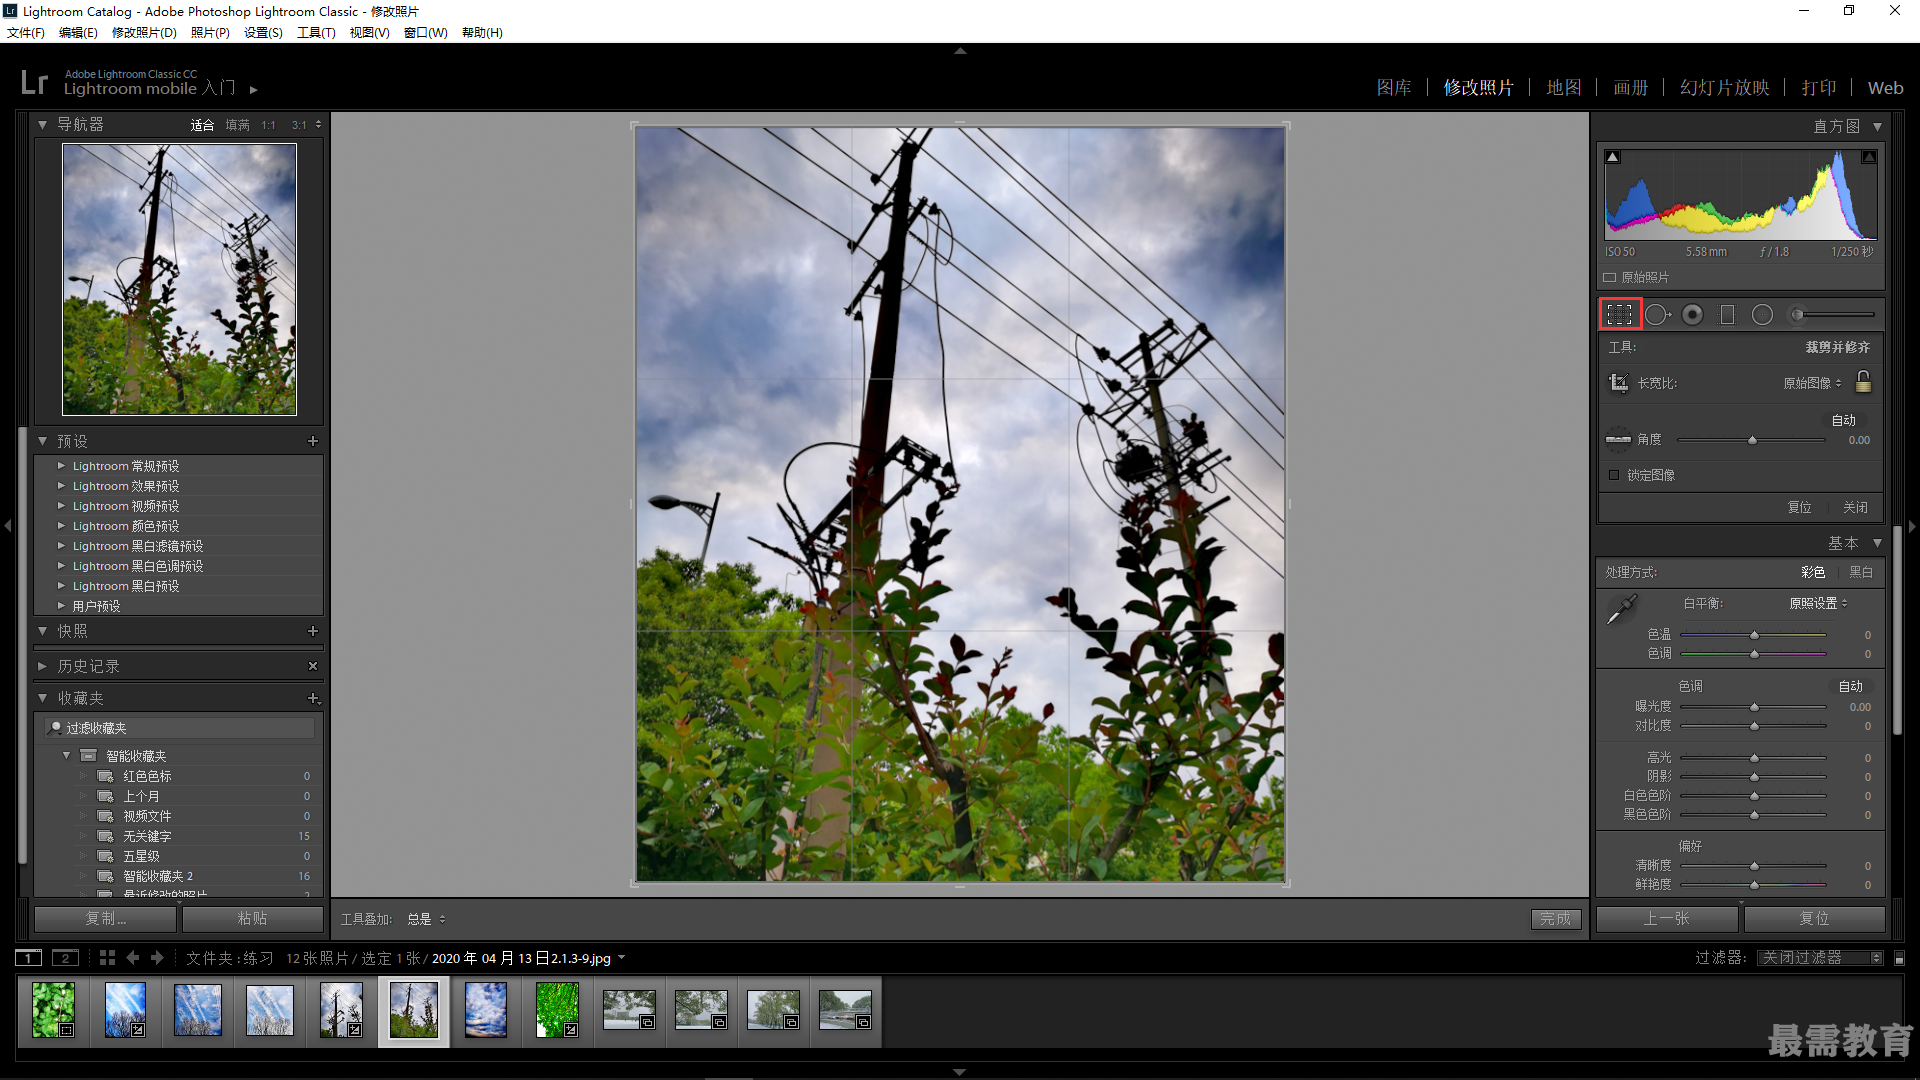Hide the top module picker arrow
1920x1080 pixels.
click(x=960, y=50)
